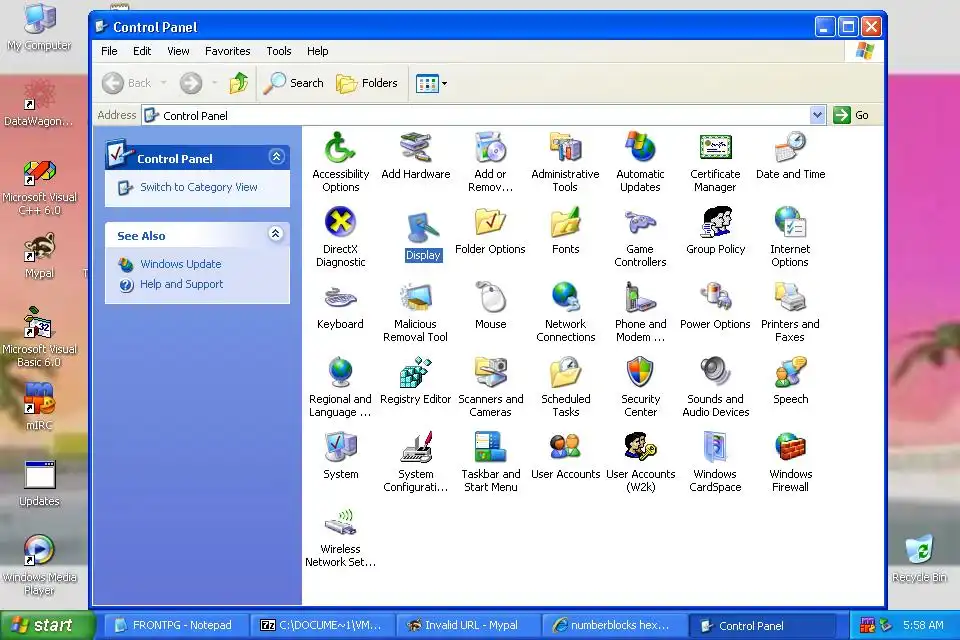Open the File menu

[109, 51]
